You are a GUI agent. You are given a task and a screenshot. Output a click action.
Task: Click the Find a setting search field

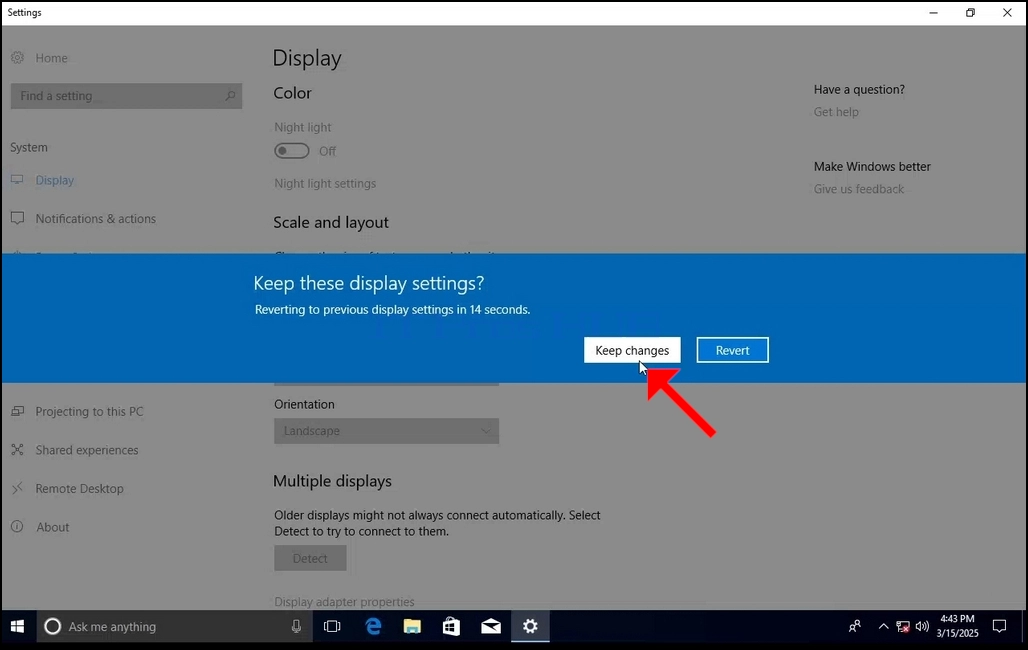pos(127,96)
